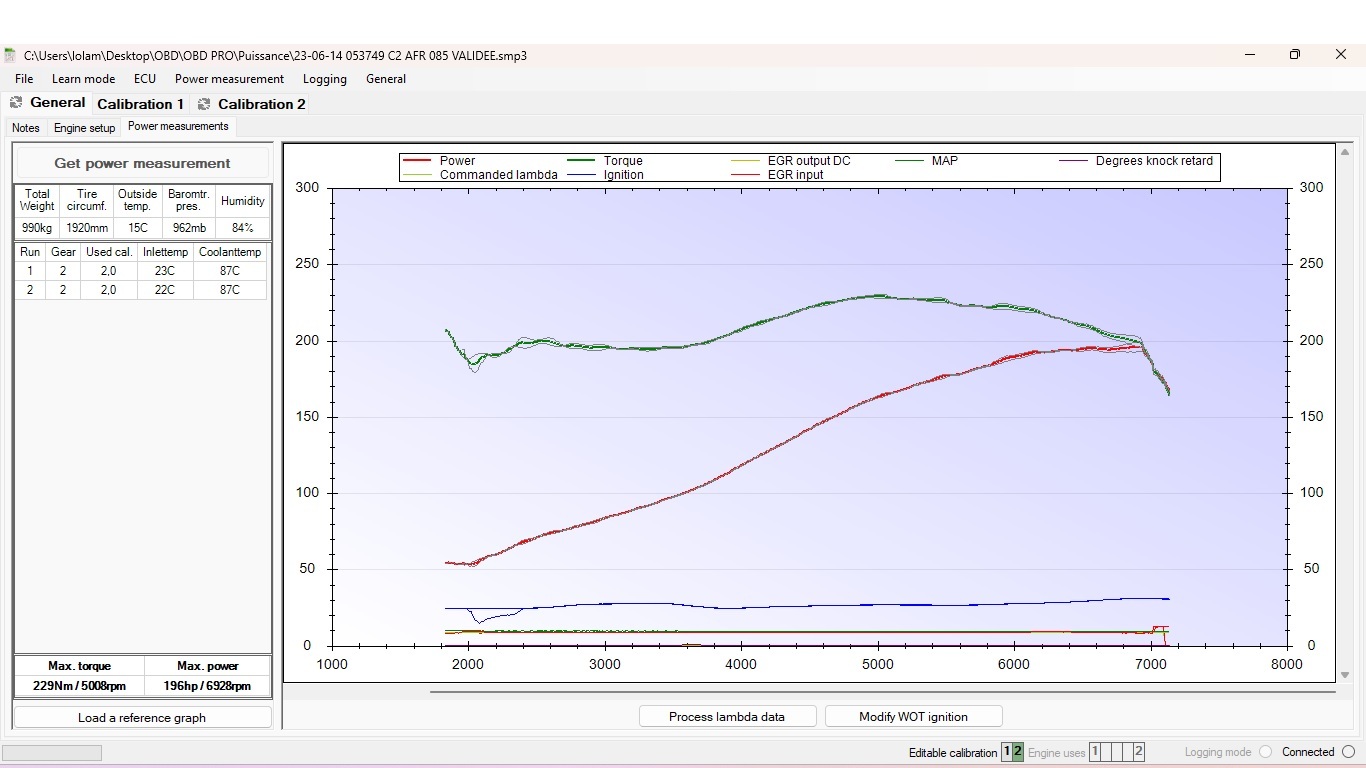Click the Process lambda data button

(727, 716)
